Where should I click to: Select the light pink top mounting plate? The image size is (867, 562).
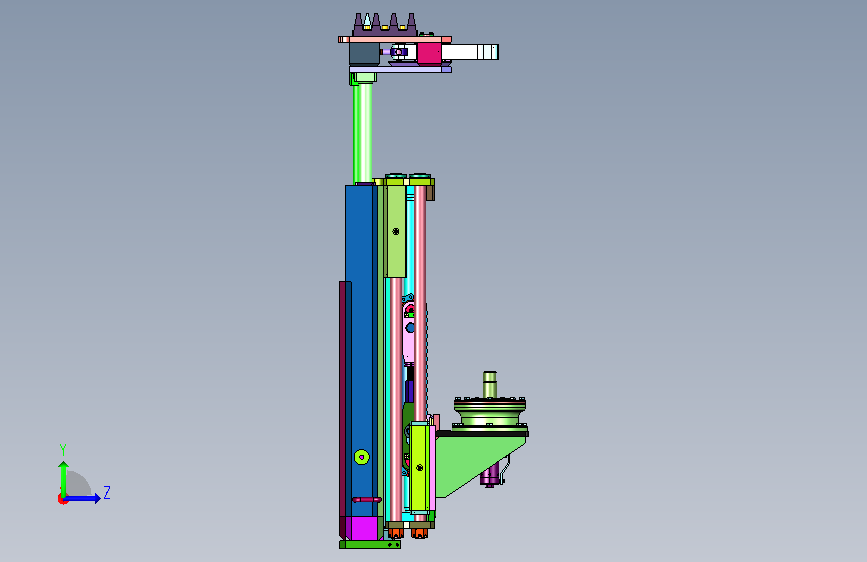[395, 40]
